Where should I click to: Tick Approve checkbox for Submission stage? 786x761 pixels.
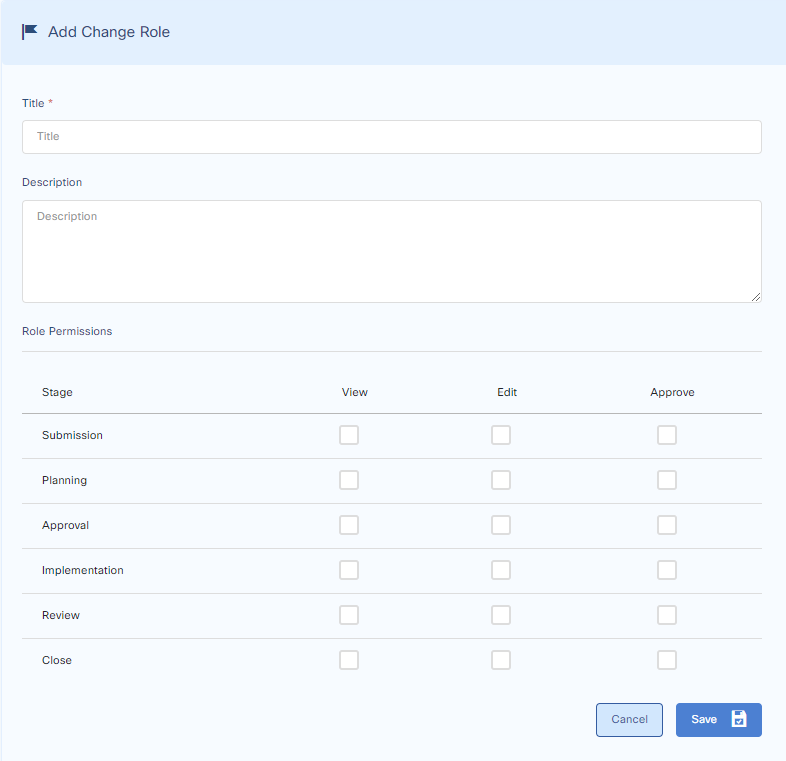(667, 435)
